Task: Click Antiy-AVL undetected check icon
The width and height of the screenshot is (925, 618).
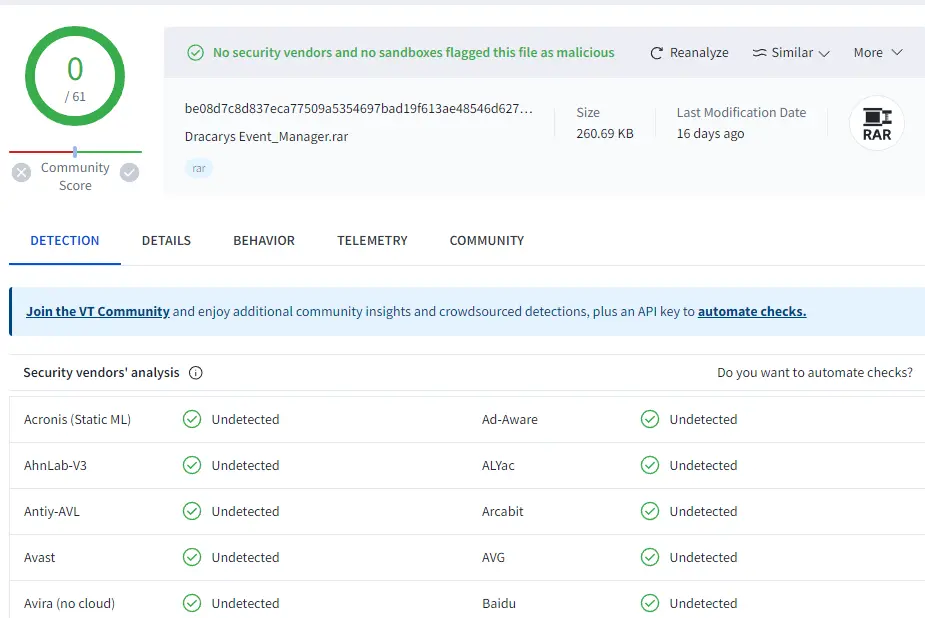Action: tap(192, 511)
